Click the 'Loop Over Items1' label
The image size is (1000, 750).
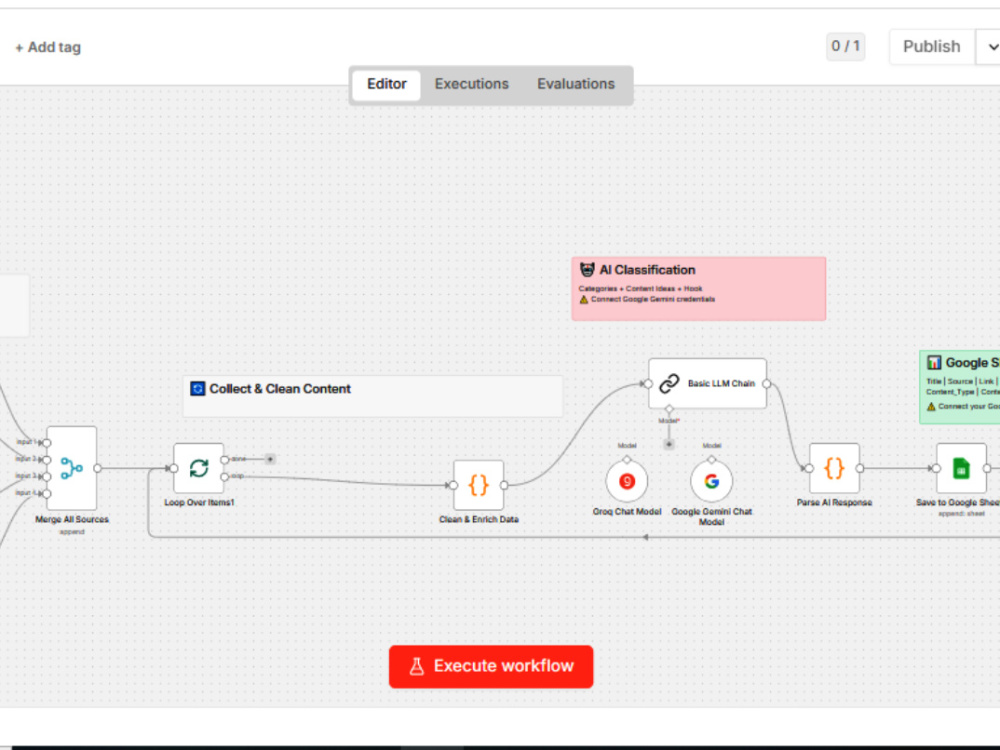pos(199,503)
